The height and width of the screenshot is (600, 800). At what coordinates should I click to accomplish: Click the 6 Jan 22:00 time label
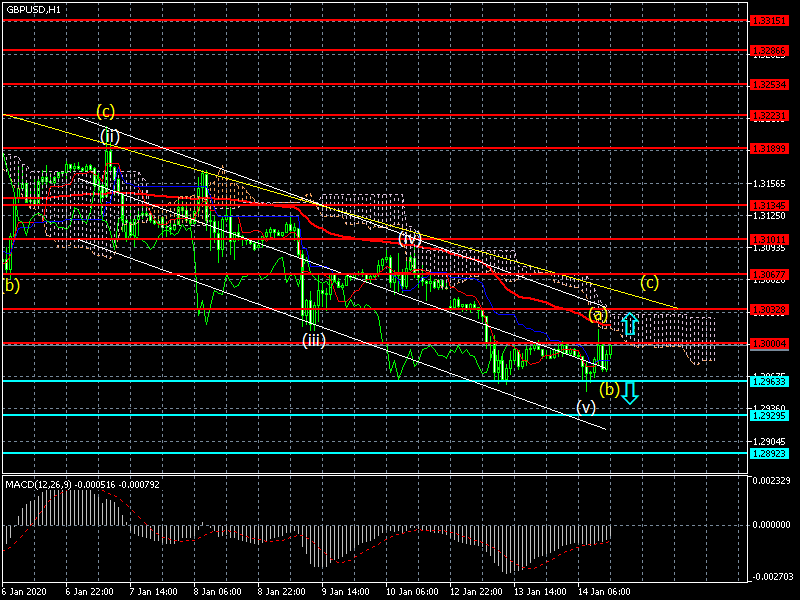click(x=89, y=592)
